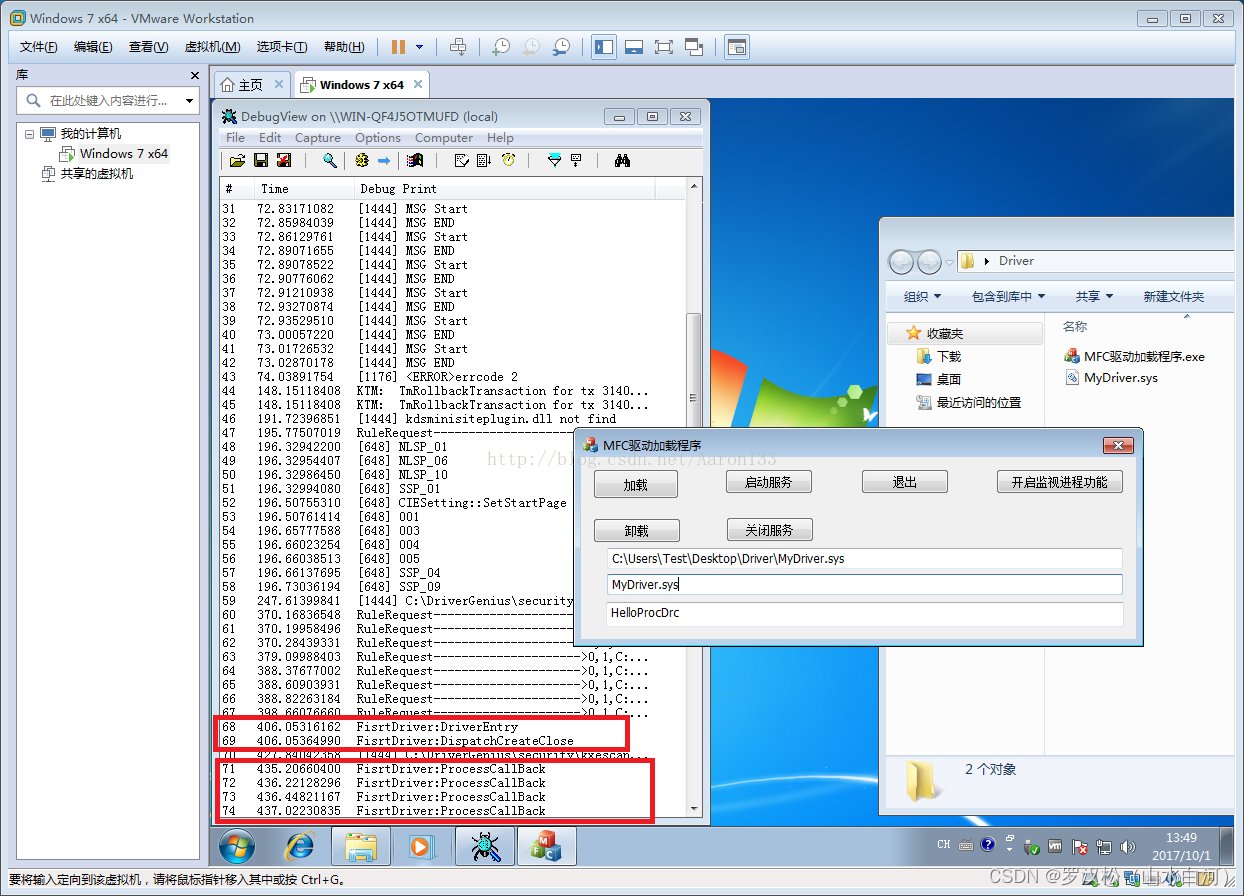Toggle VMware thumbnail bar icon
The width and height of the screenshot is (1244, 896).
pyautogui.click(x=633, y=47)
